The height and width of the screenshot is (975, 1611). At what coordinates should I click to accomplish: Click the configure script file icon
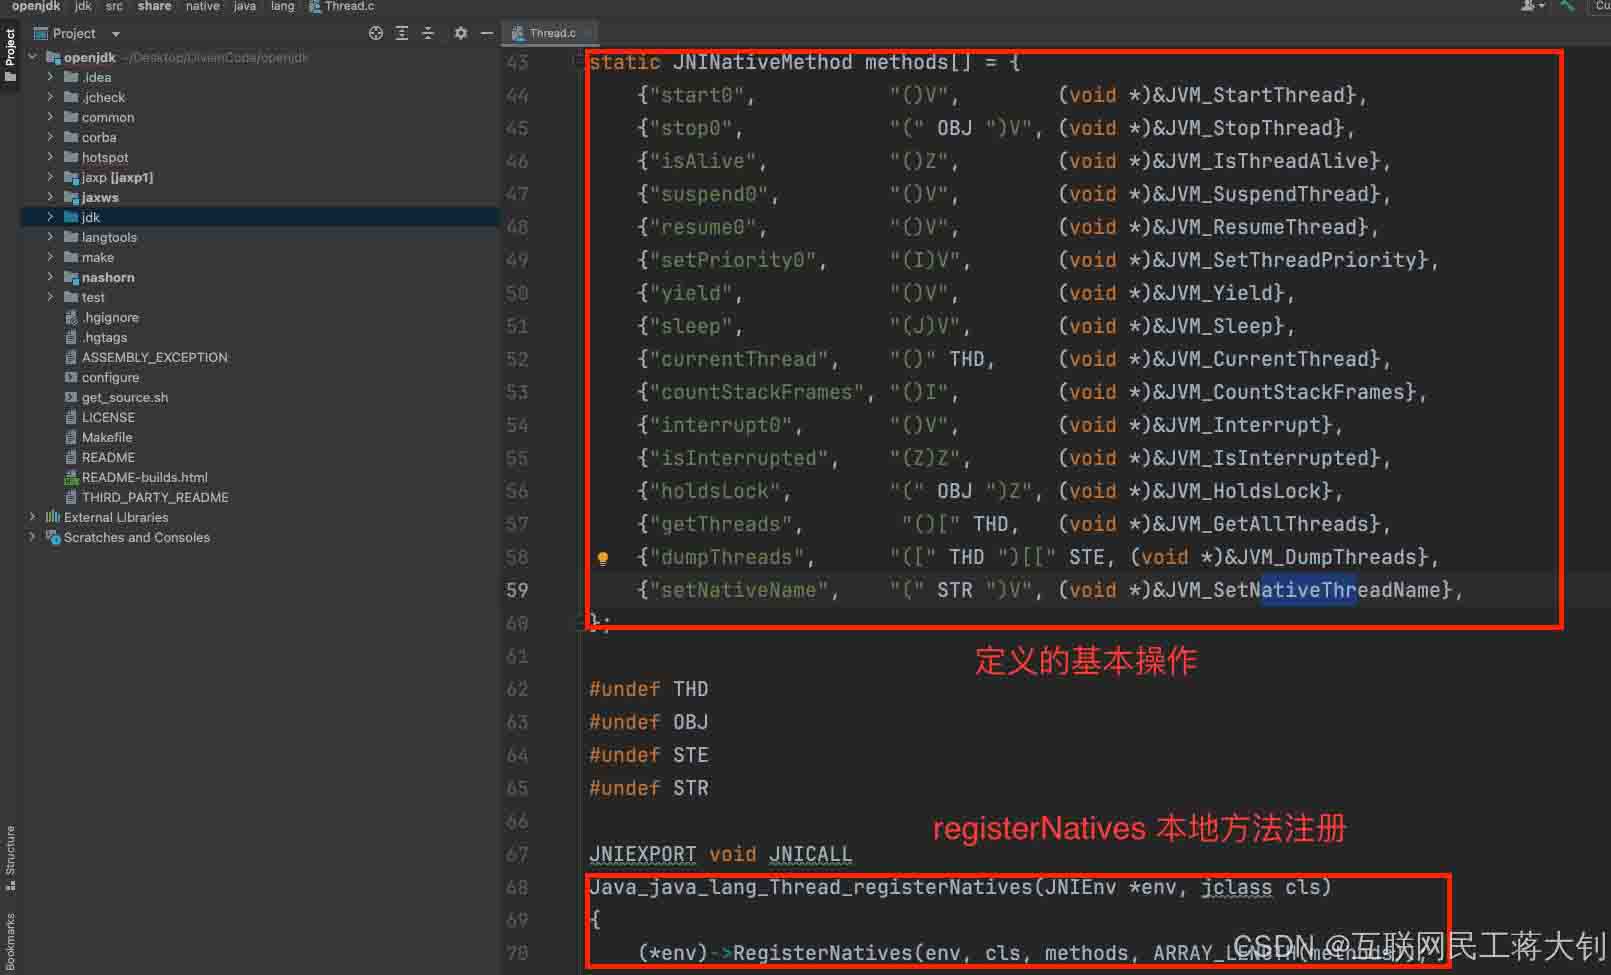[71, 377]
